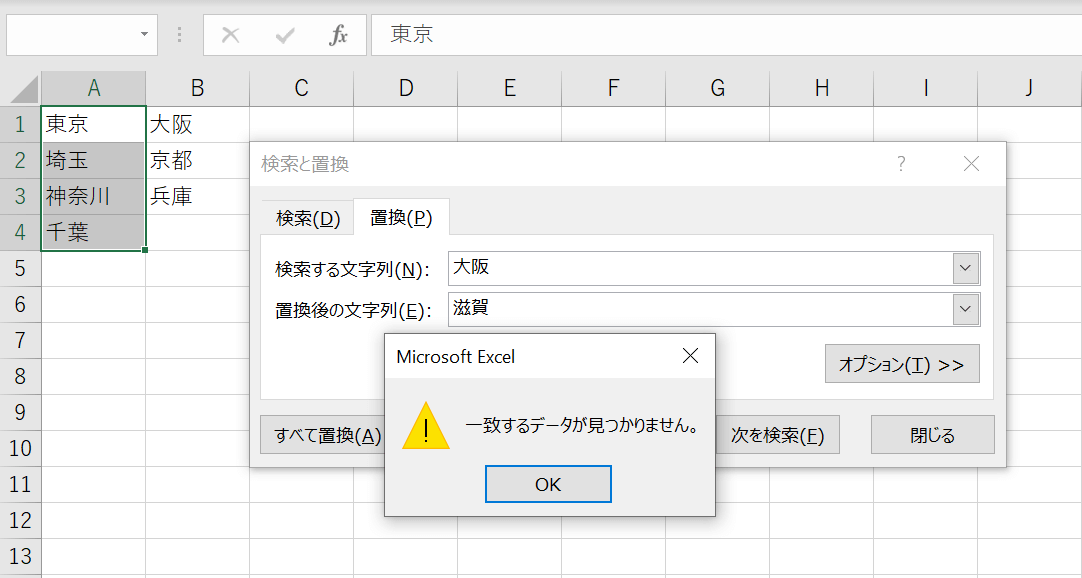Open the 置換後の文字列 dropdown list

(965, 309)
